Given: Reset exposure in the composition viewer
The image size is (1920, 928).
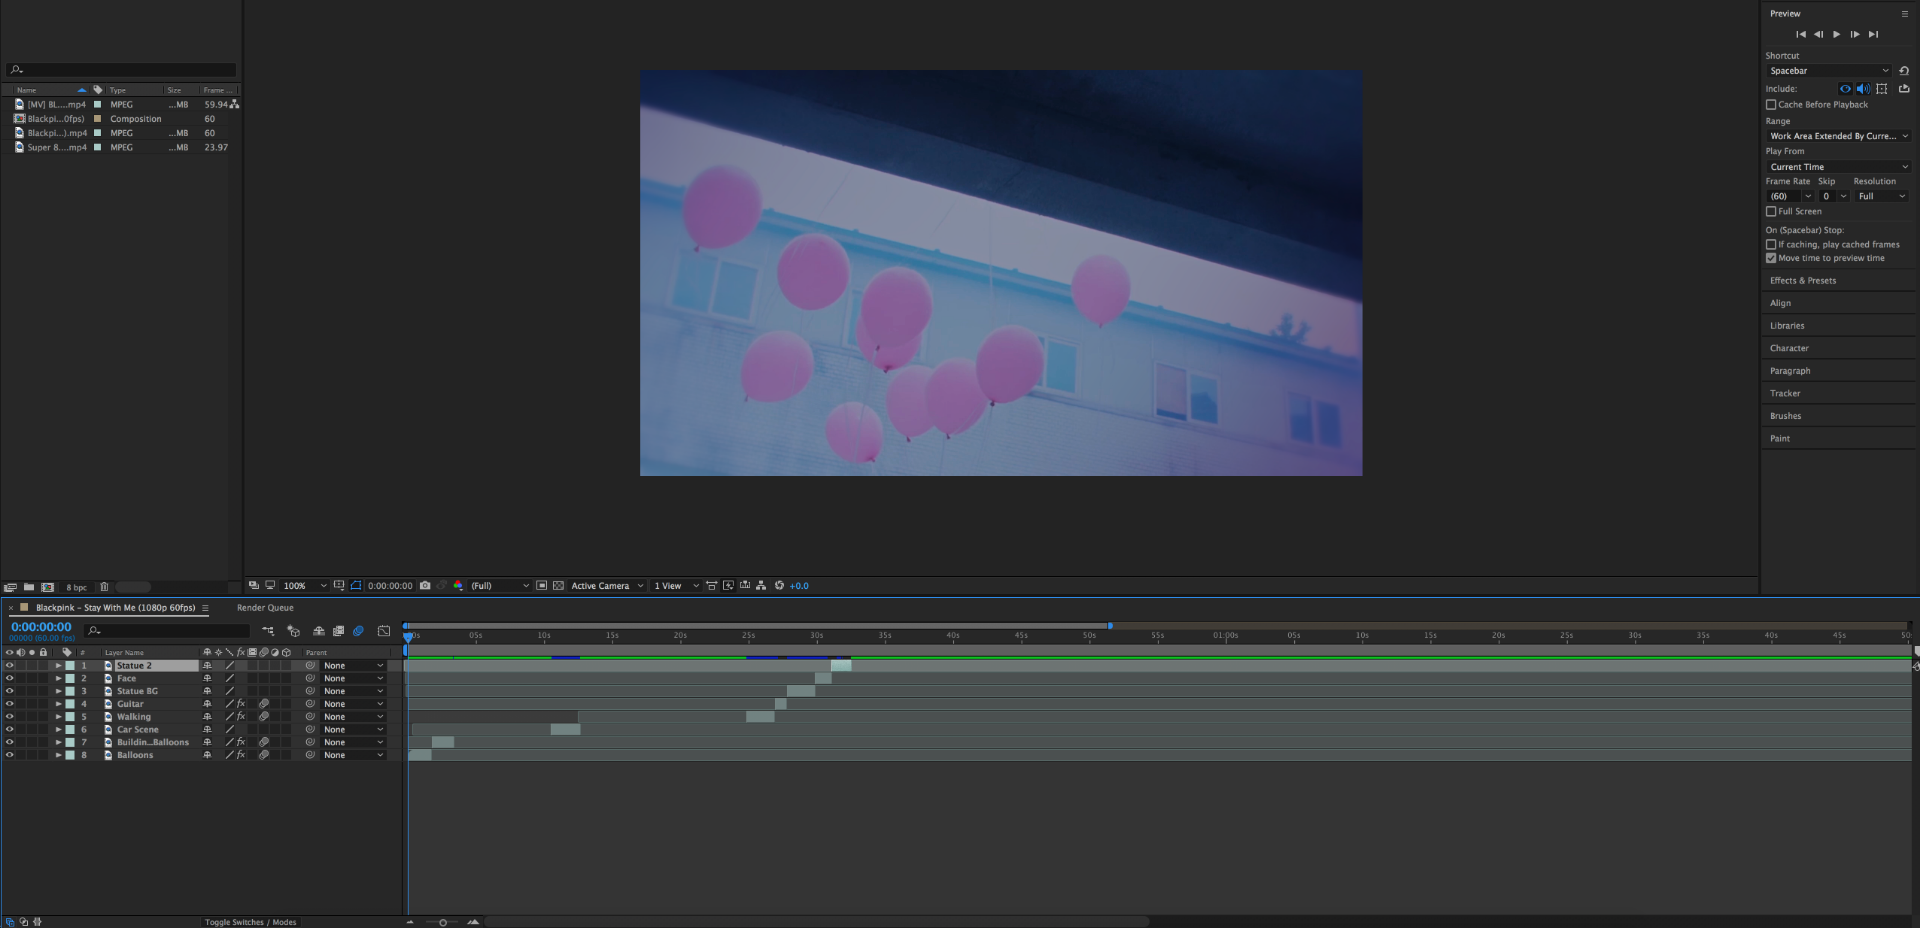Looking at the screenshot, I should pos(779,586).
